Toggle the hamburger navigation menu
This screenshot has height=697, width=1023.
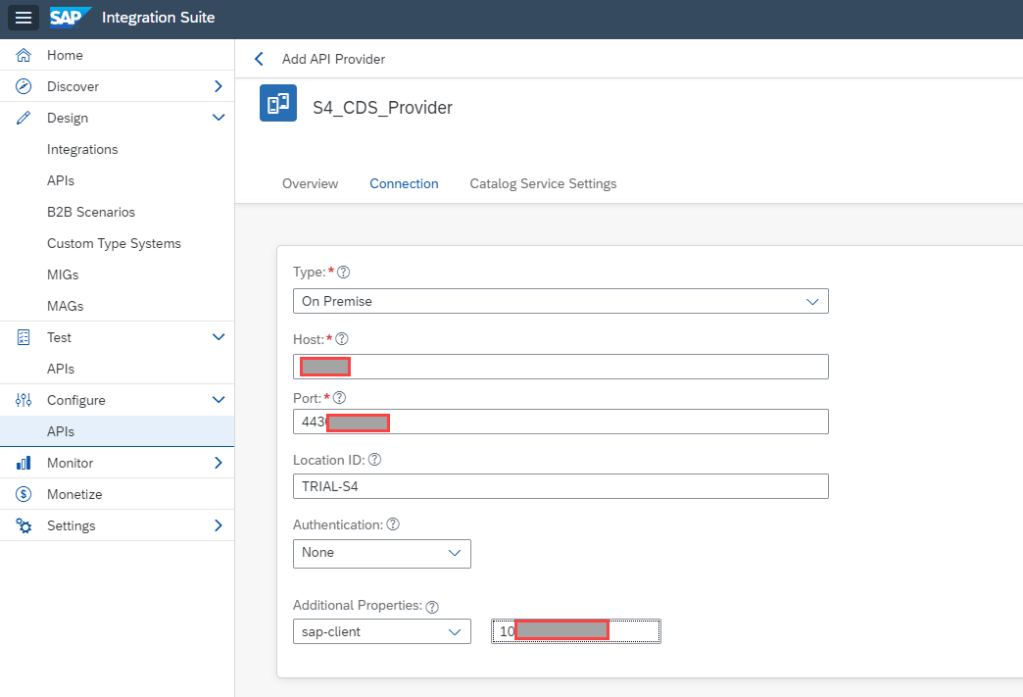(25, 18)
